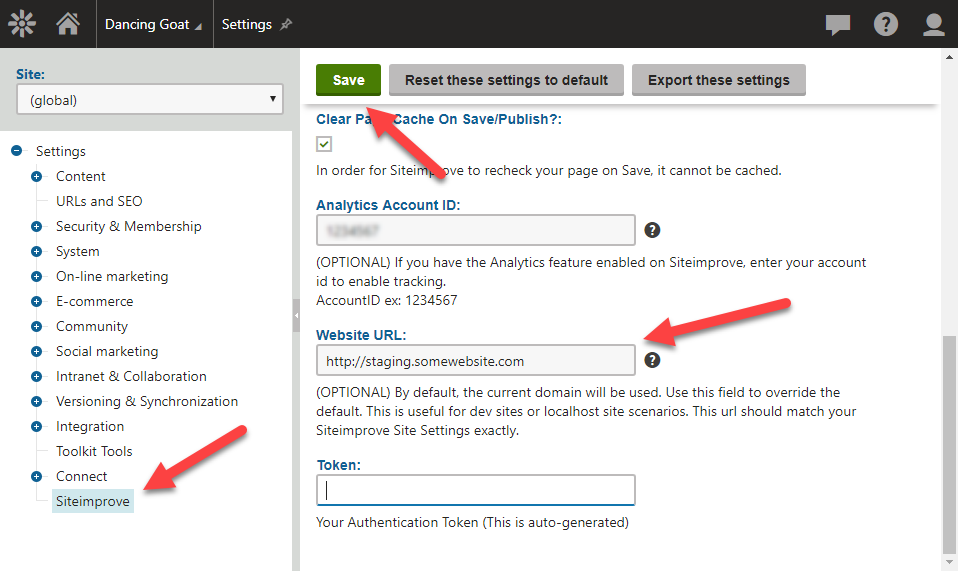Show help for Analytics Account ID
958x571 pixels.
pyautogui.click(x=652, y=230)
